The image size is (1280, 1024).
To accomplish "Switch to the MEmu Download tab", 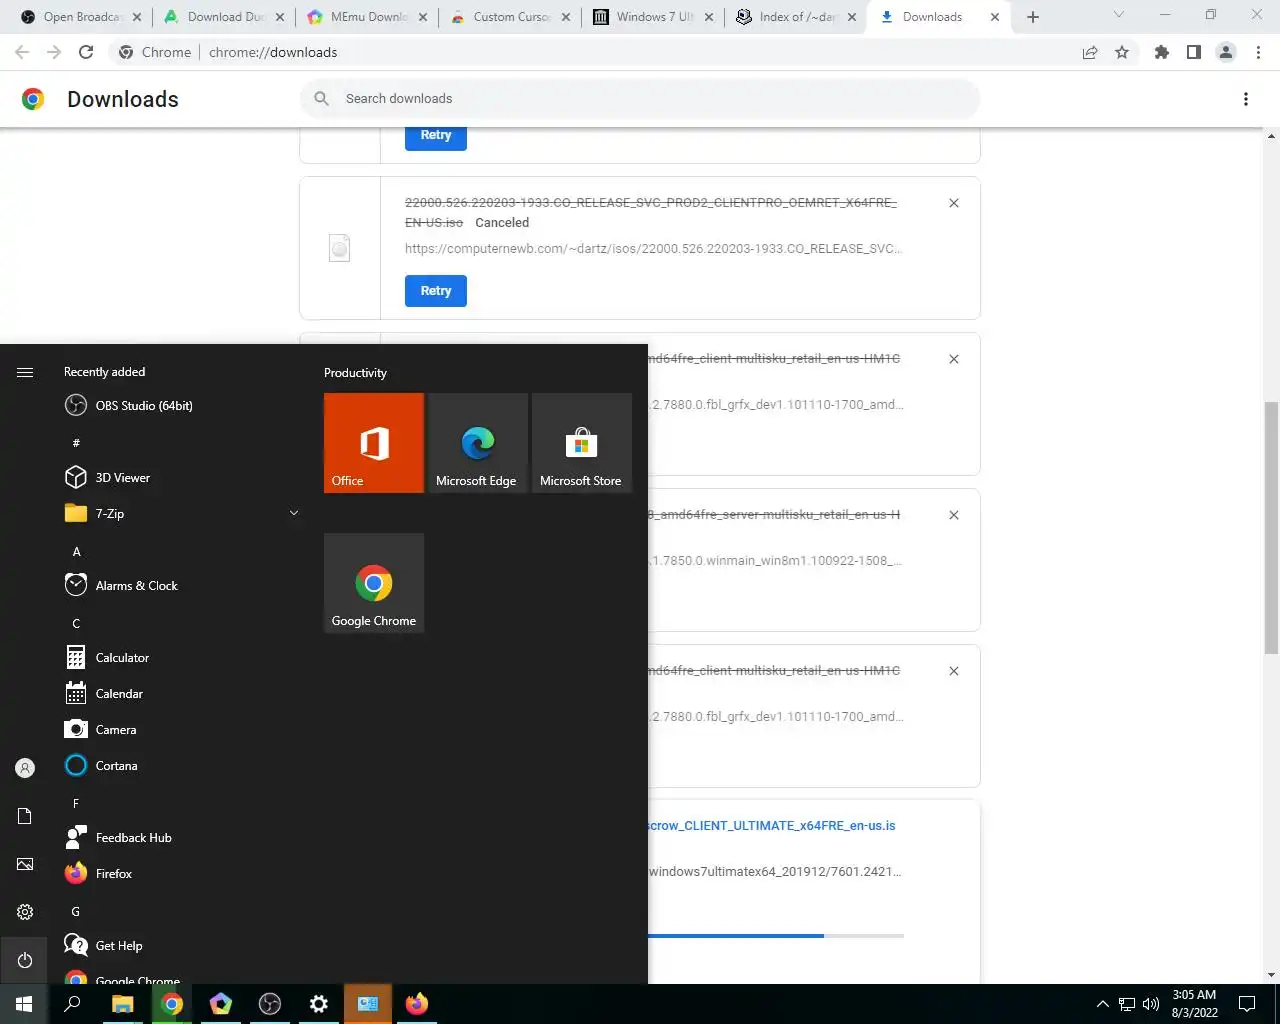I will 368,17.
